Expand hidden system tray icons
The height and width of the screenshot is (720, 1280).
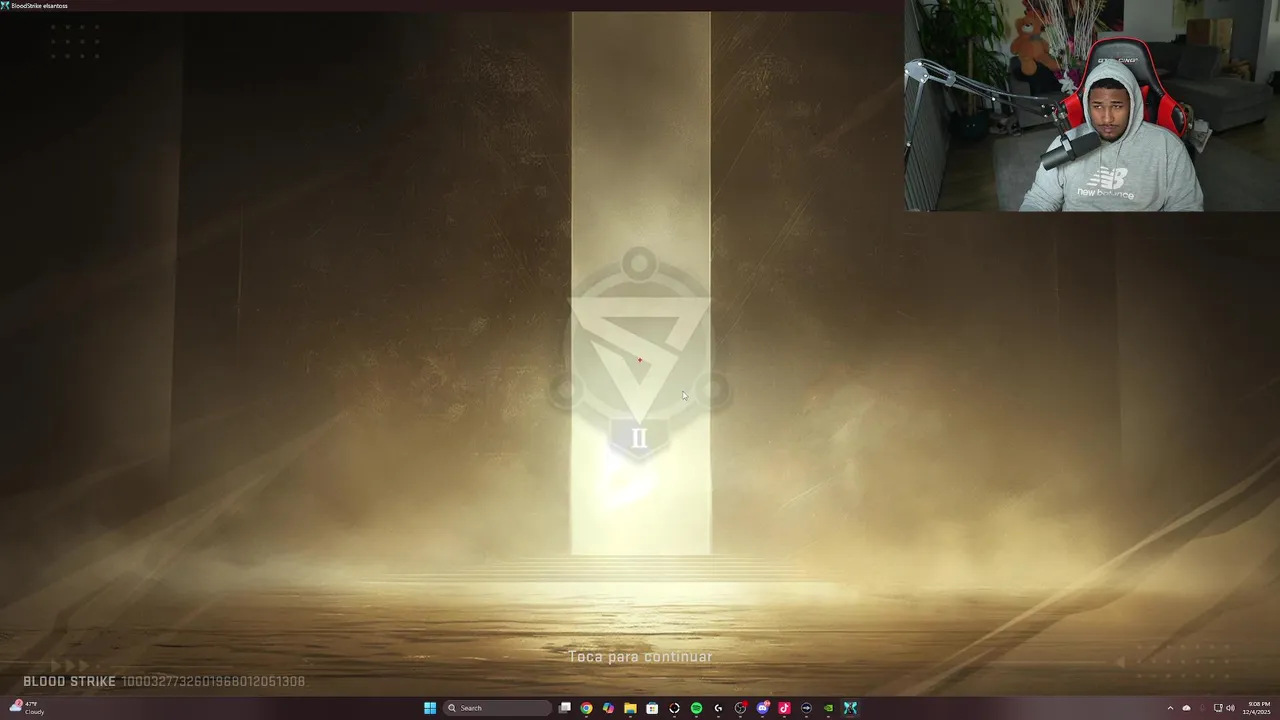point(1171,708)
